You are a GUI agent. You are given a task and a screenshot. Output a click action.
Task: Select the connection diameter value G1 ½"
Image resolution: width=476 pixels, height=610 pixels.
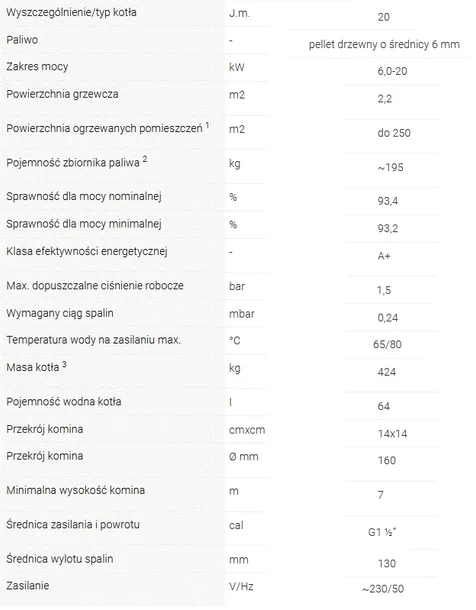pos(382,531)
